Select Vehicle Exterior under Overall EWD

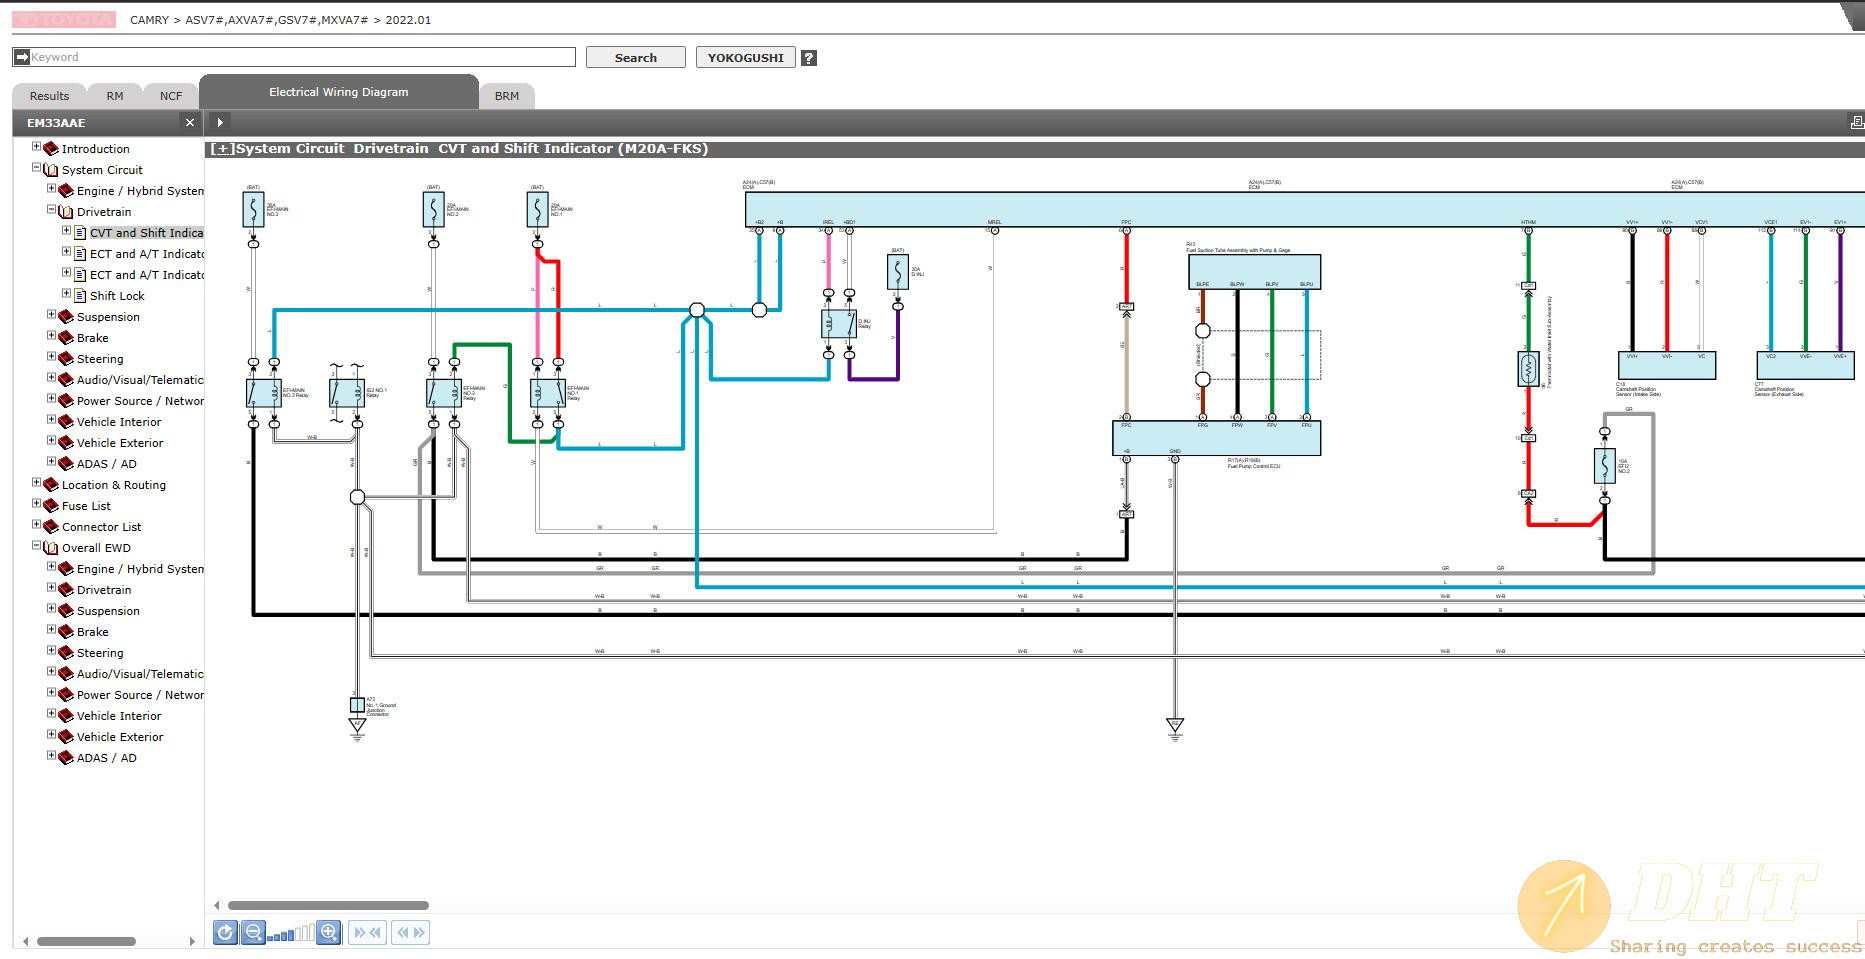tap(120, 737)
